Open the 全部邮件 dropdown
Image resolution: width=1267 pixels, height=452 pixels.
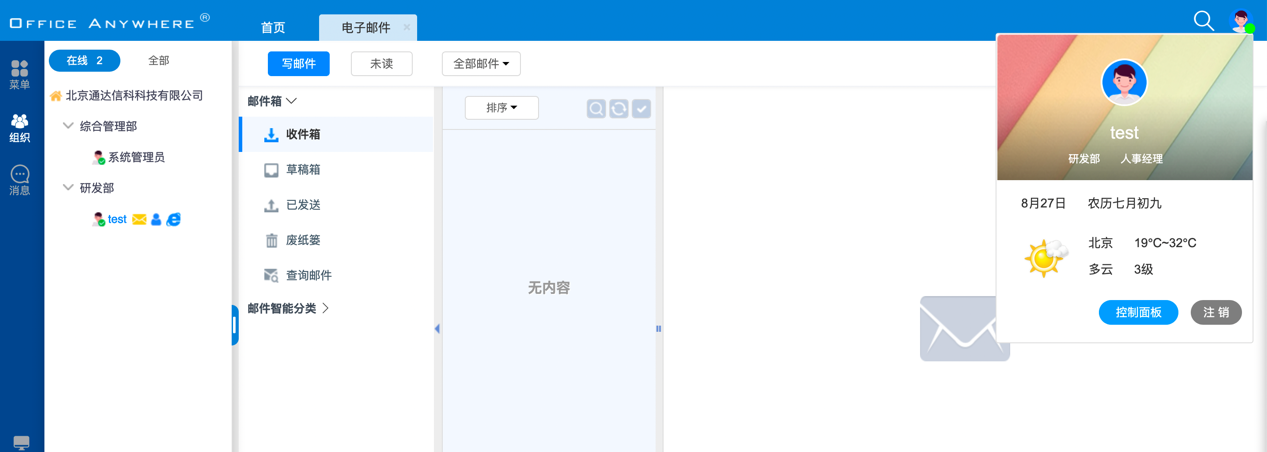point(481,64)
